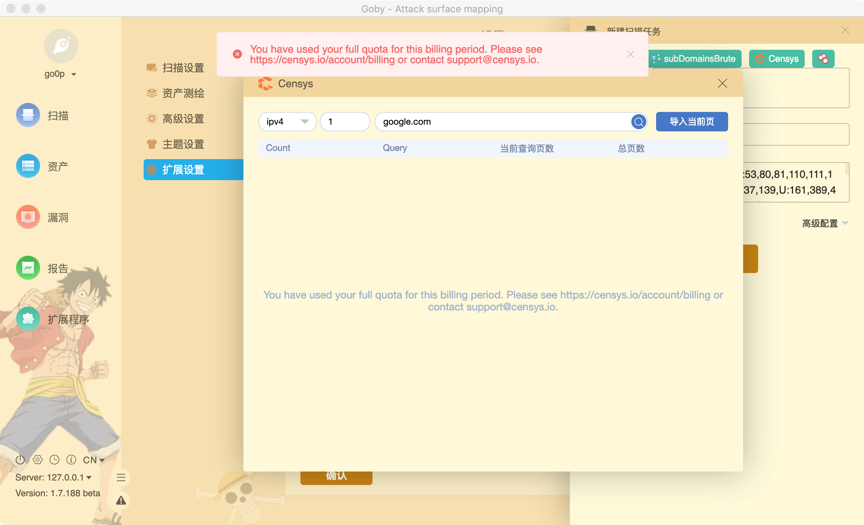Click the ports list text field
864x525 pixels.
click(796, 182)
